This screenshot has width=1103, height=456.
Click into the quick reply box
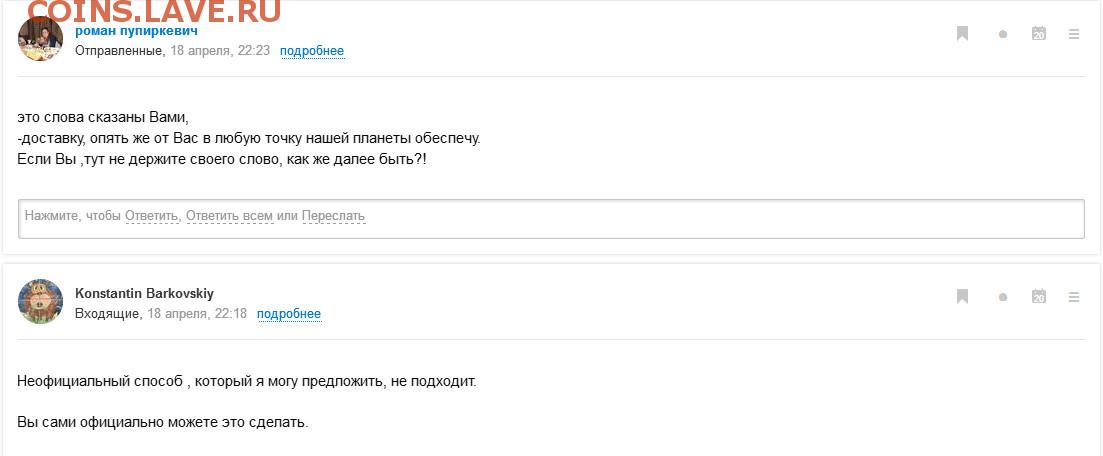coord(700,218)
